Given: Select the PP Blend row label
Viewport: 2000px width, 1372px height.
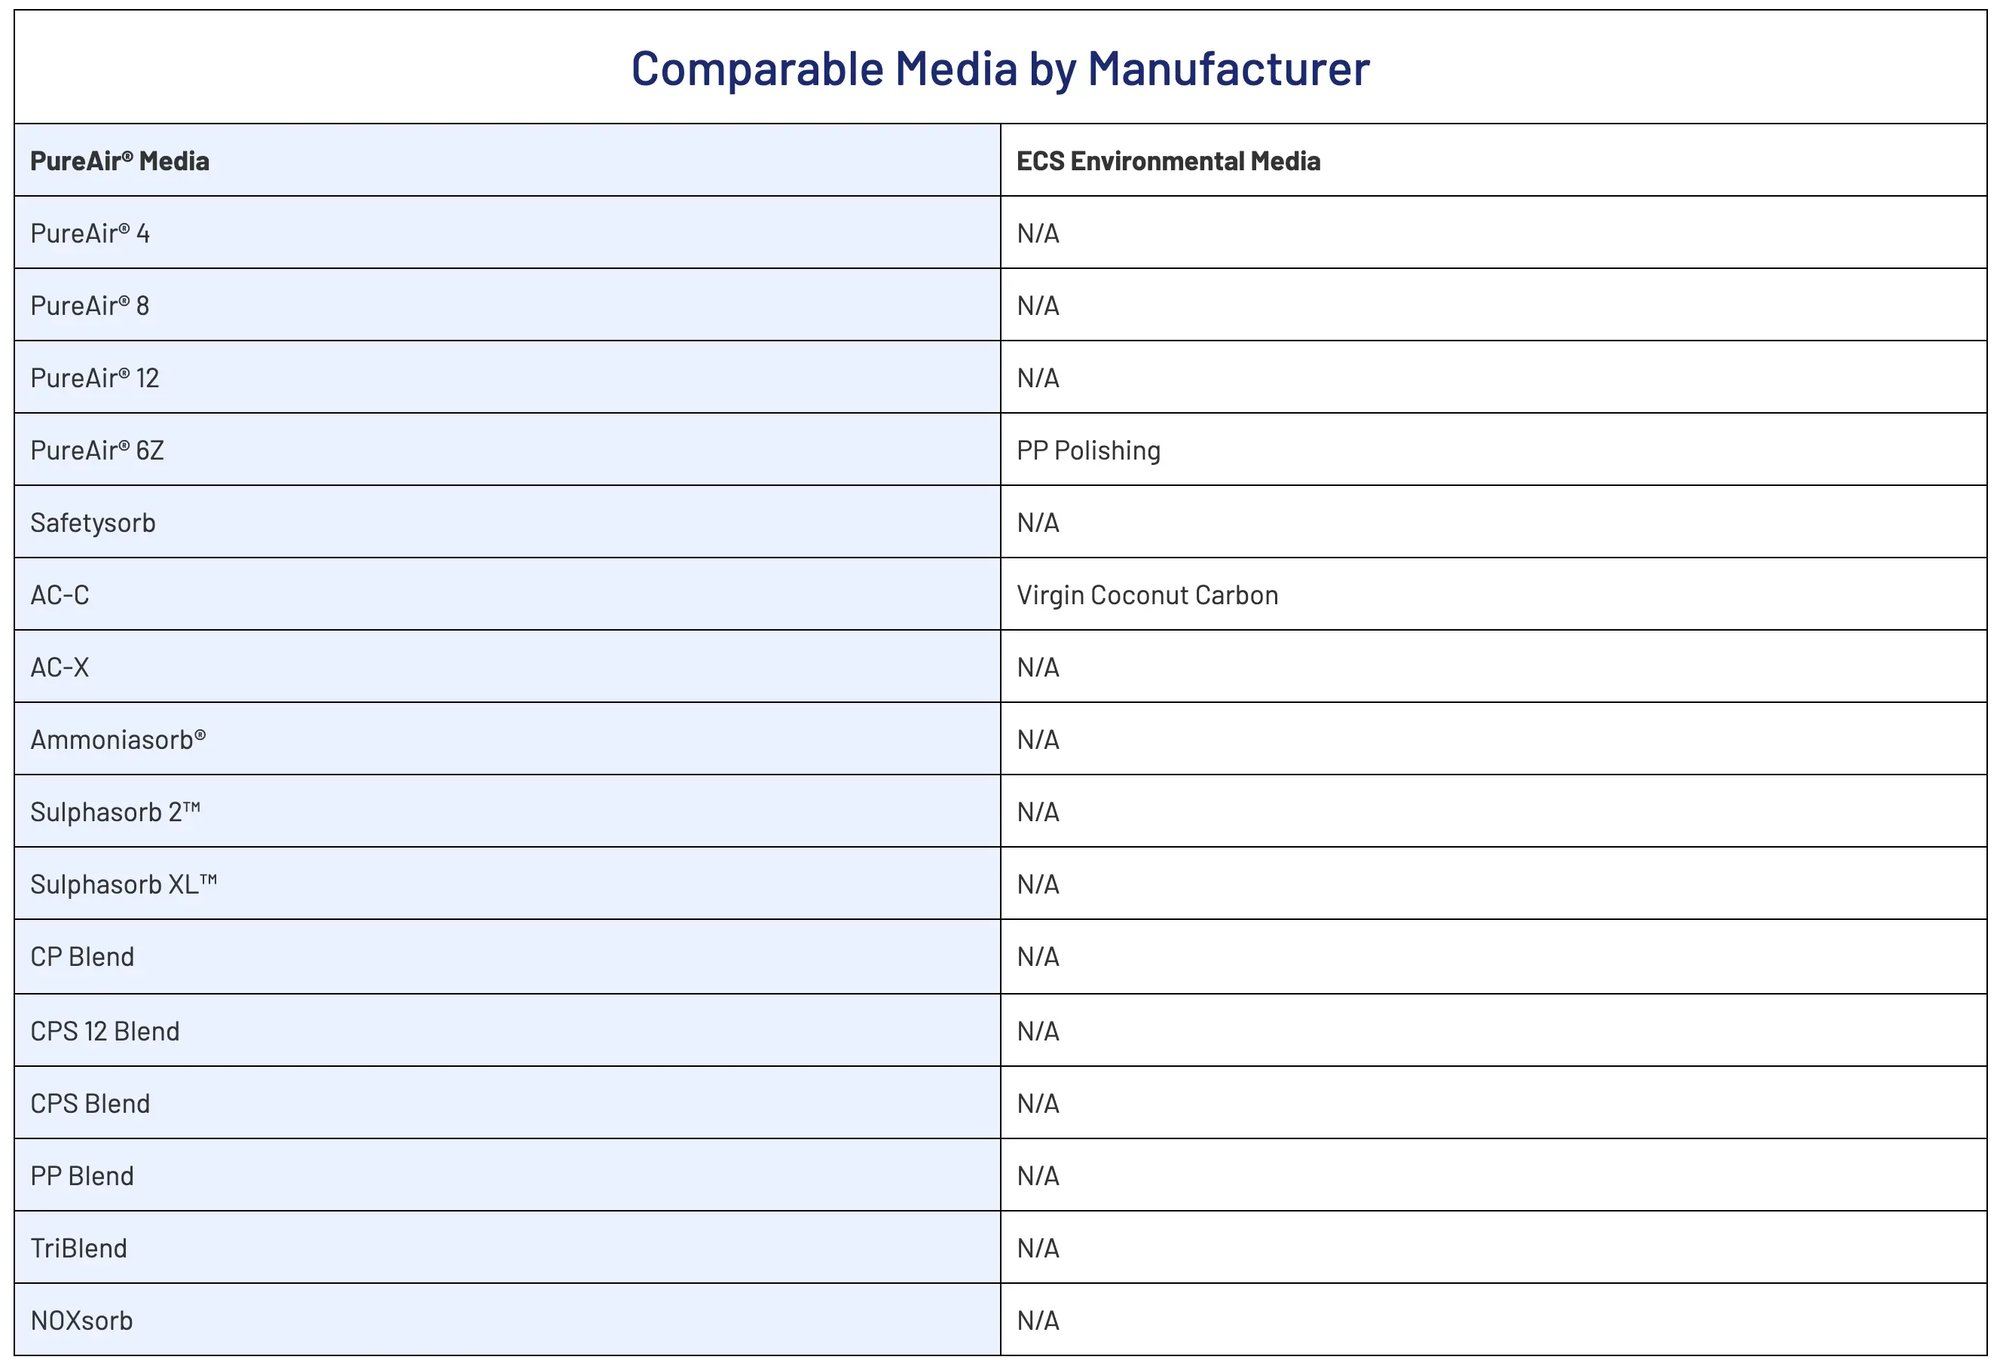Looking at the screenshot, I should tap(82, 1176).
